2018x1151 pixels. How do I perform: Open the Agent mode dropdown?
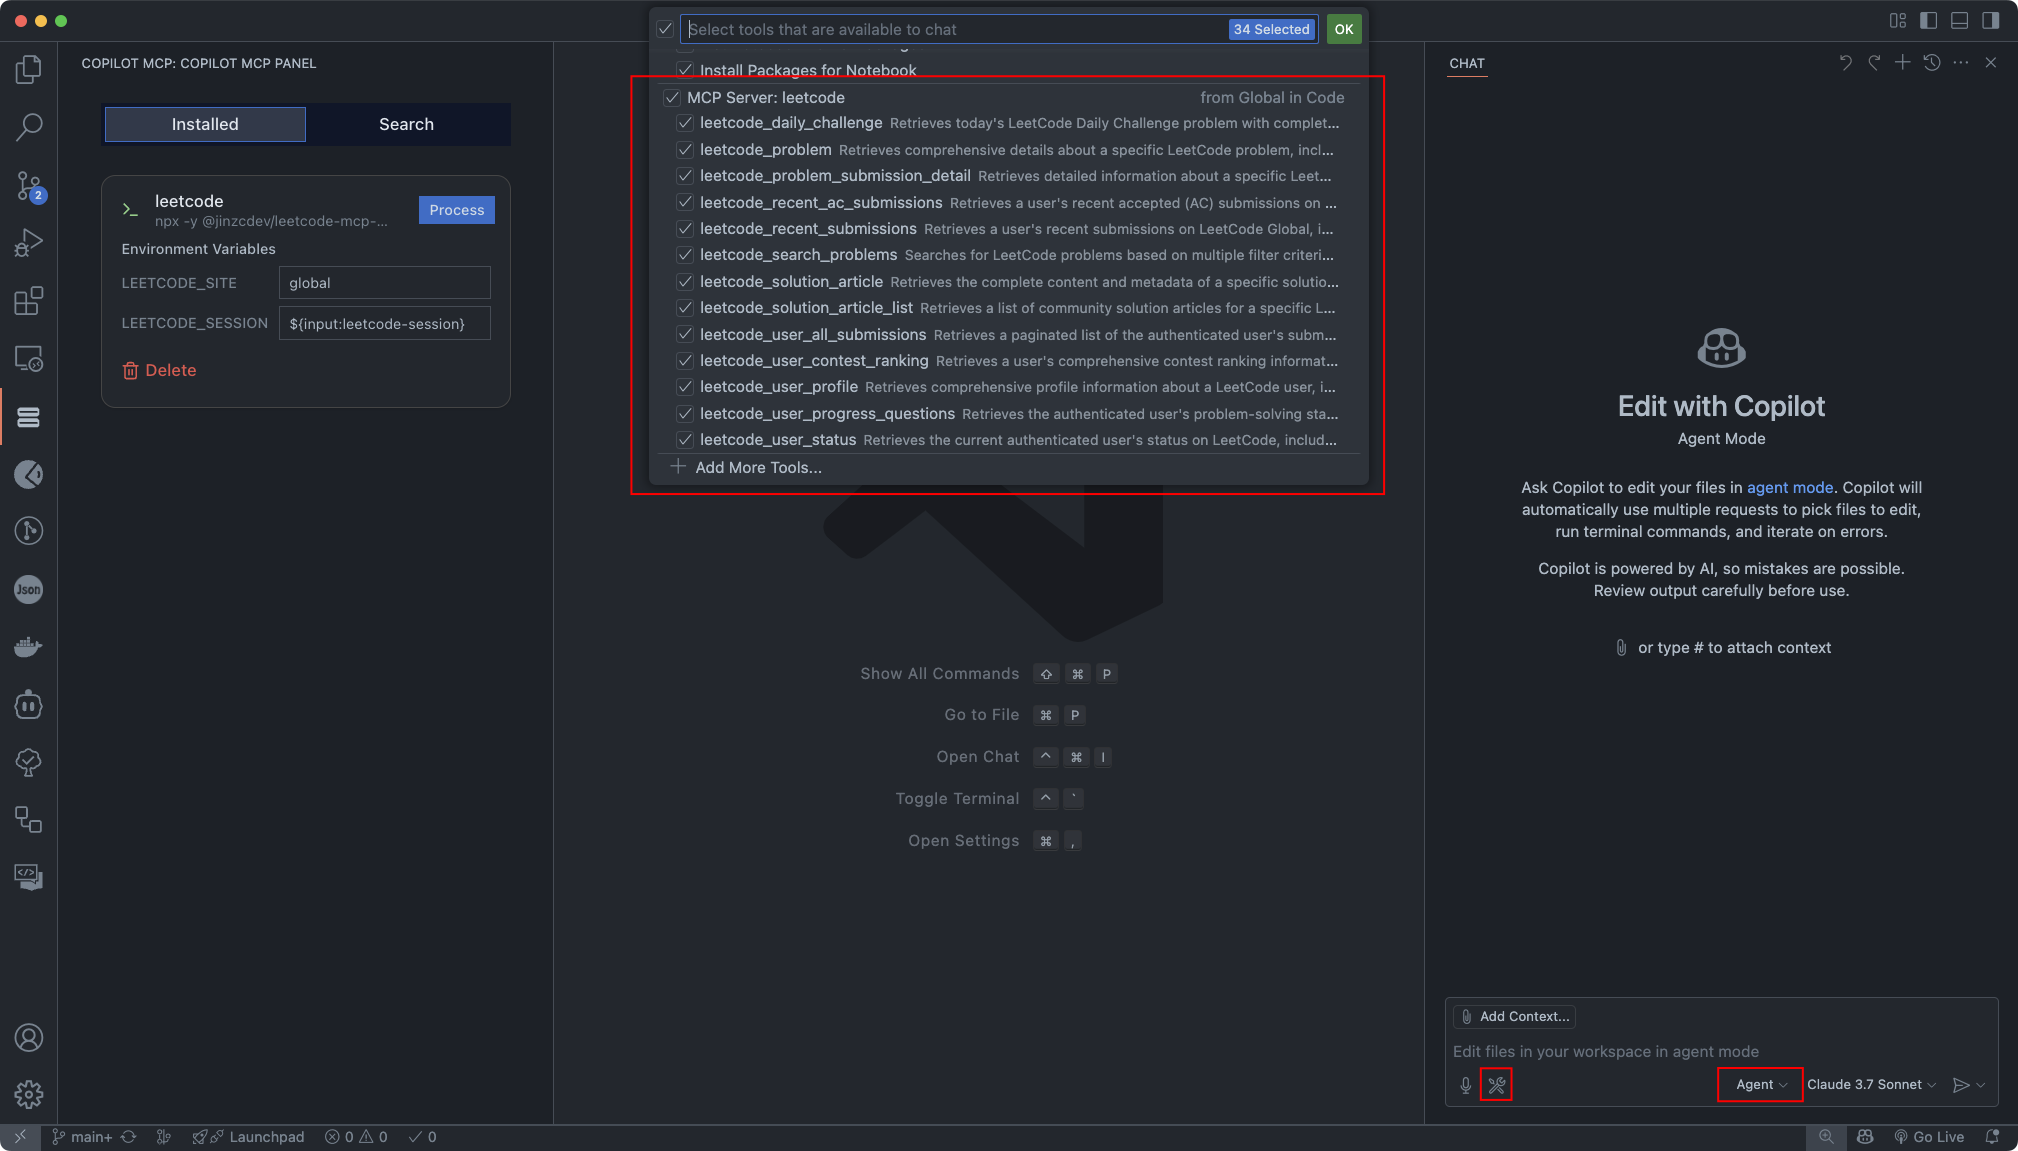[1760, 1085]
